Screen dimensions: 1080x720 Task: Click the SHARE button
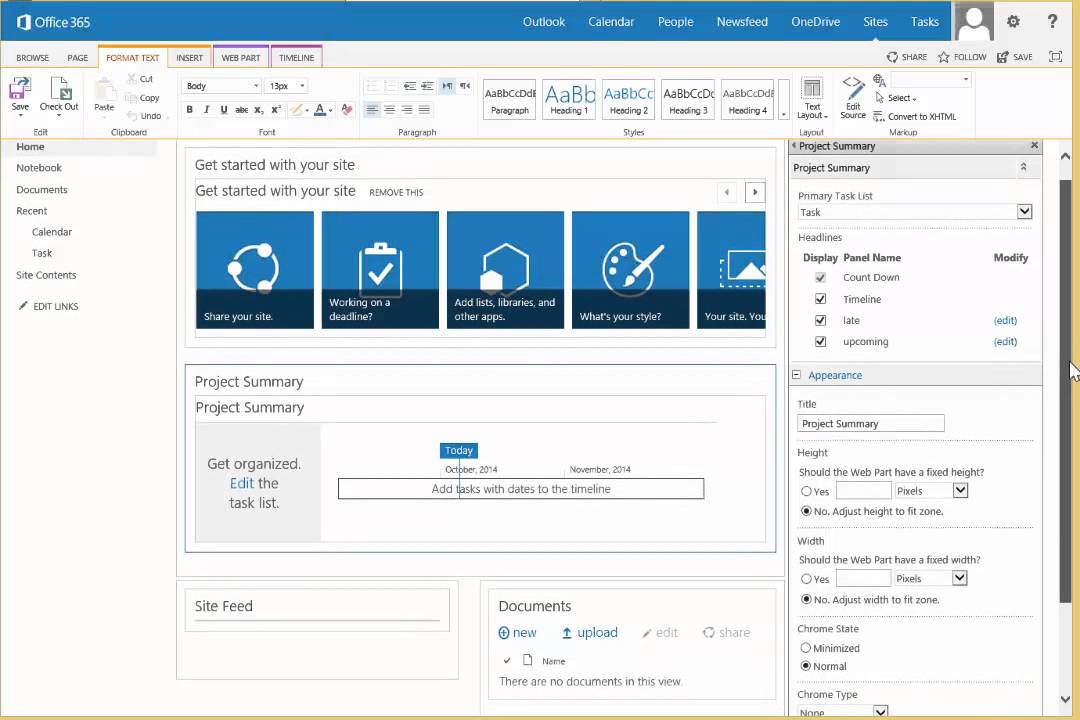(906, 56)
